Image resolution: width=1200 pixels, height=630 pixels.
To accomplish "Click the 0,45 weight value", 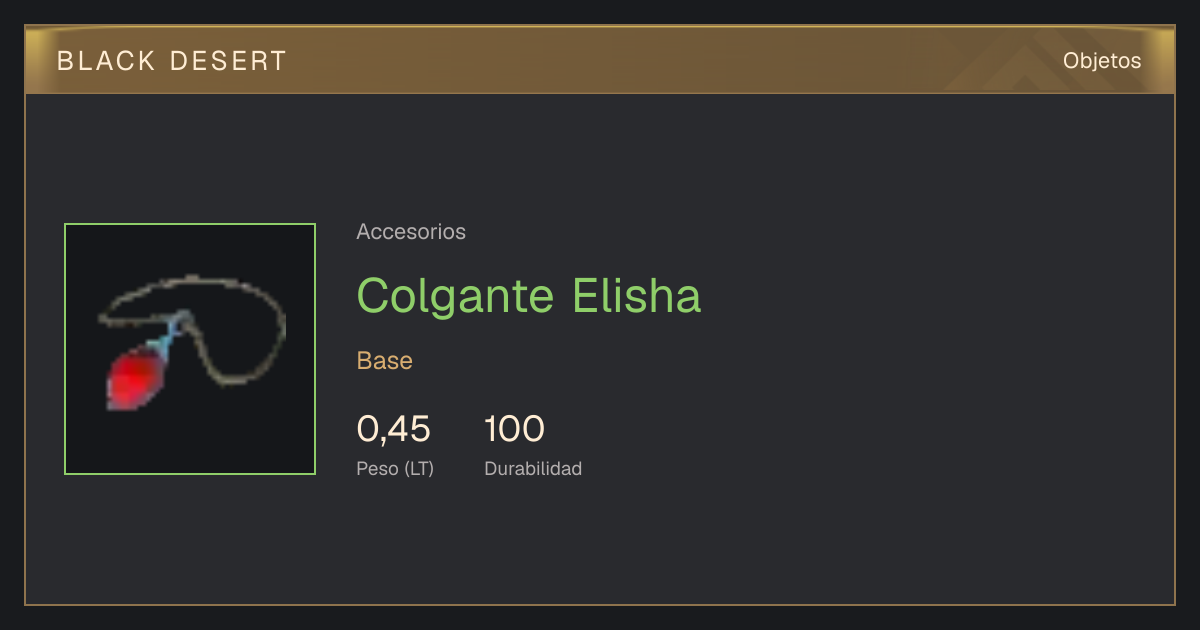I will tap(394, 429).
